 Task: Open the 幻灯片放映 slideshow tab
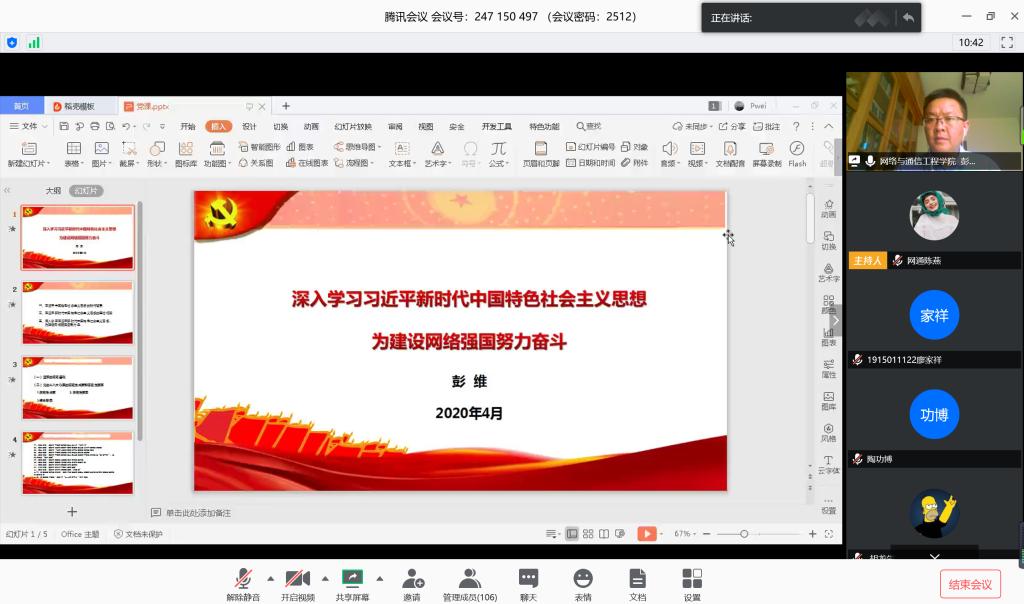(353, 126)
